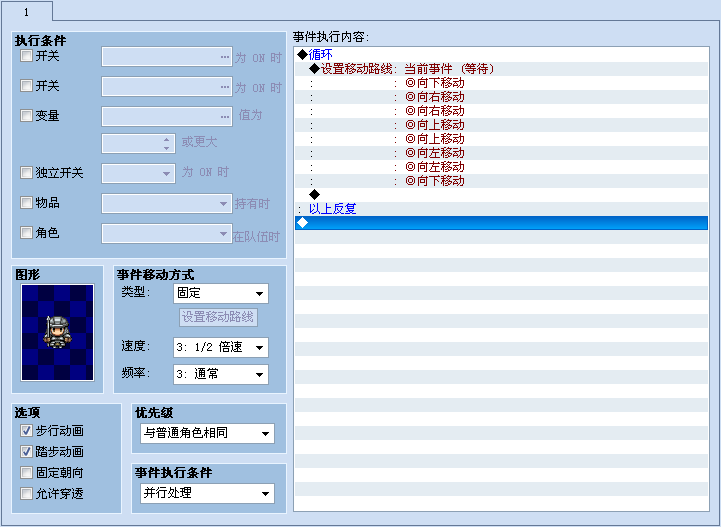Open the 频率 dropdown showing 通常
This screenshot has height=527, width=721.
pyautogui.click(x=221, y=374)
